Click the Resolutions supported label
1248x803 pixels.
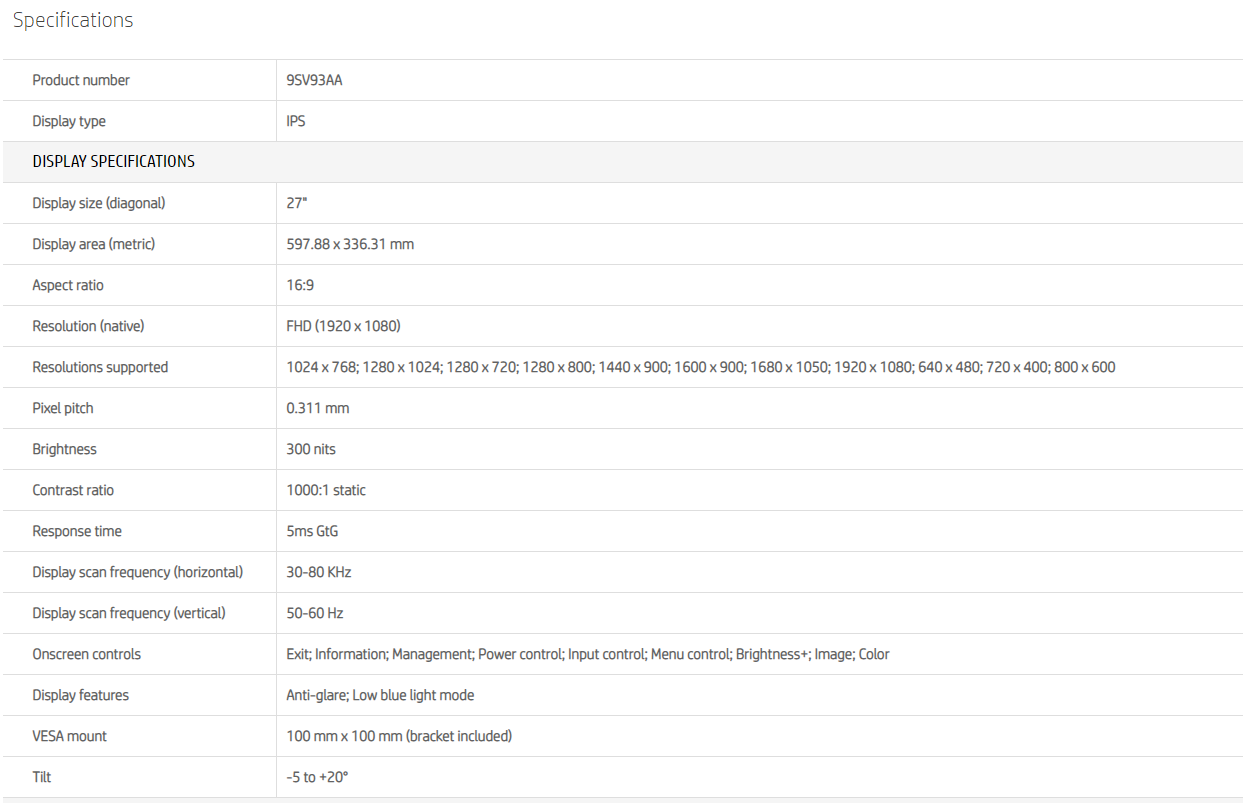(x=100, y=367)
